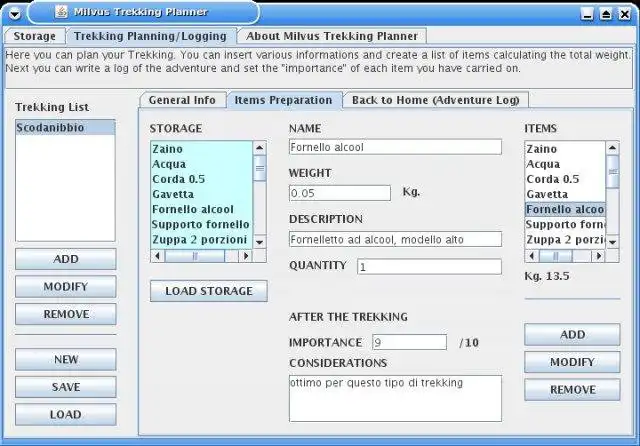Viewport: 640px width, 446px height.
Task: Click the QUANTITY input field
Action: [429, 267]
